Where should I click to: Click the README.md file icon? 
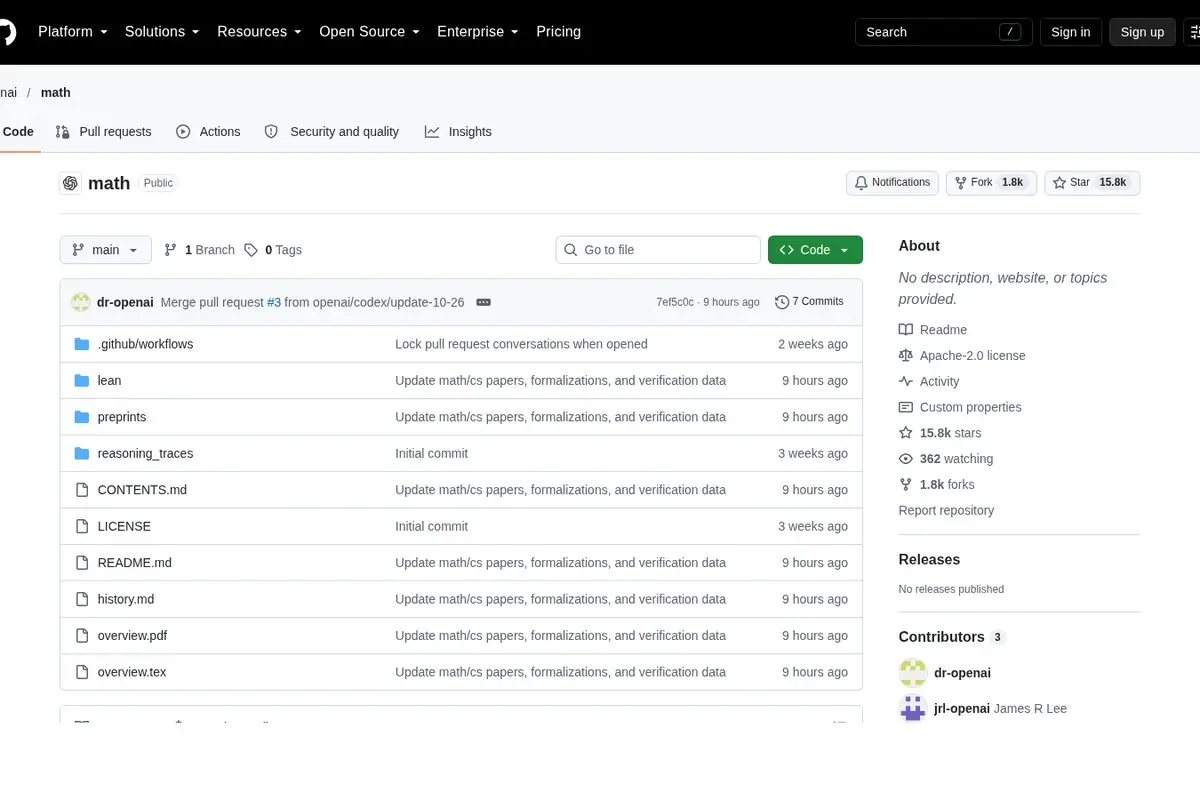coord(82,563)
